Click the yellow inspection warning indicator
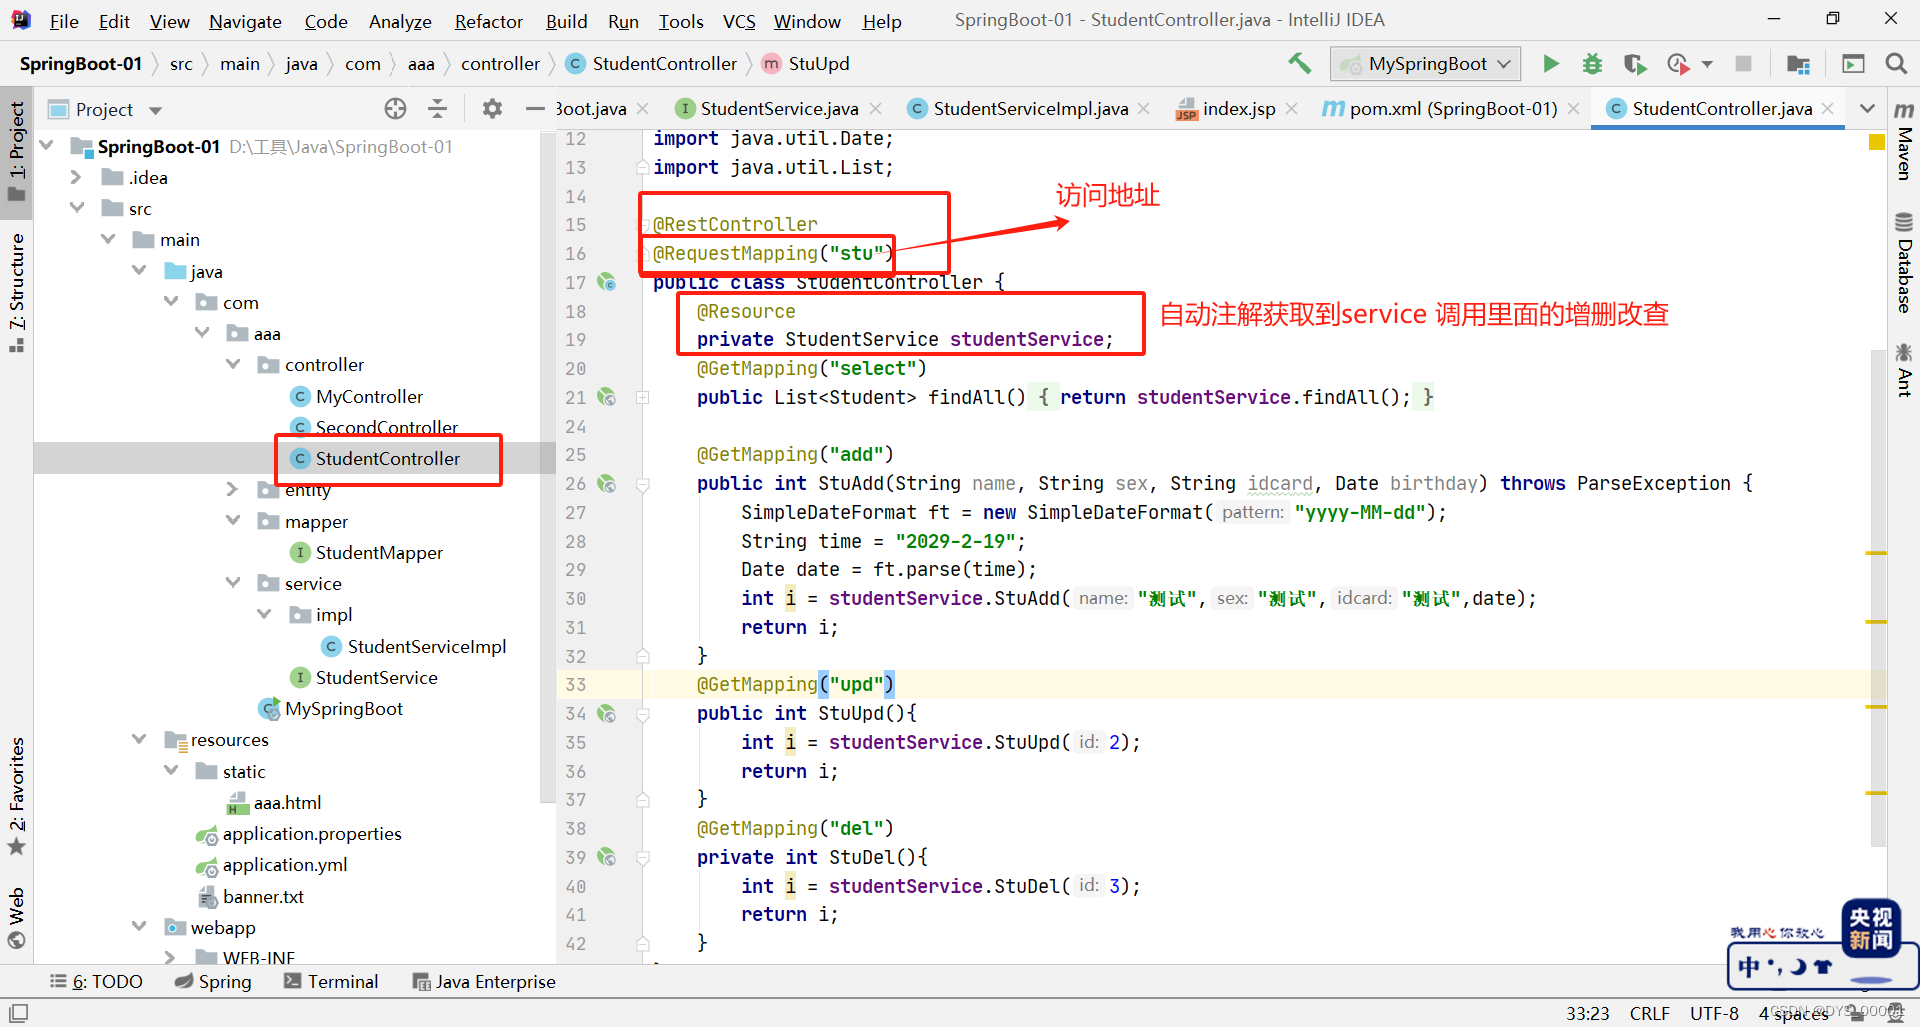Viewport: 1920px width, 1027px height. [1877, 142]
